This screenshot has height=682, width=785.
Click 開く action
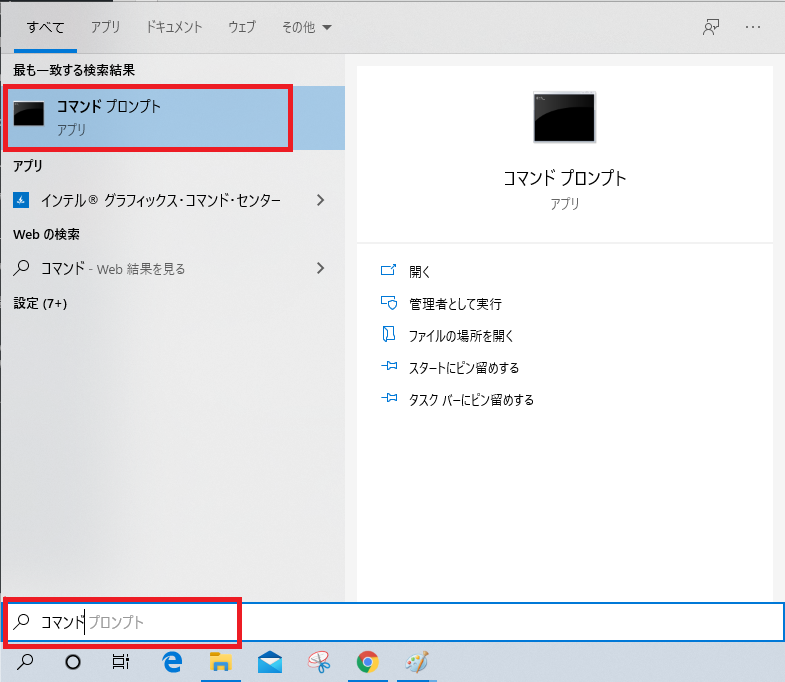(420, 272)
